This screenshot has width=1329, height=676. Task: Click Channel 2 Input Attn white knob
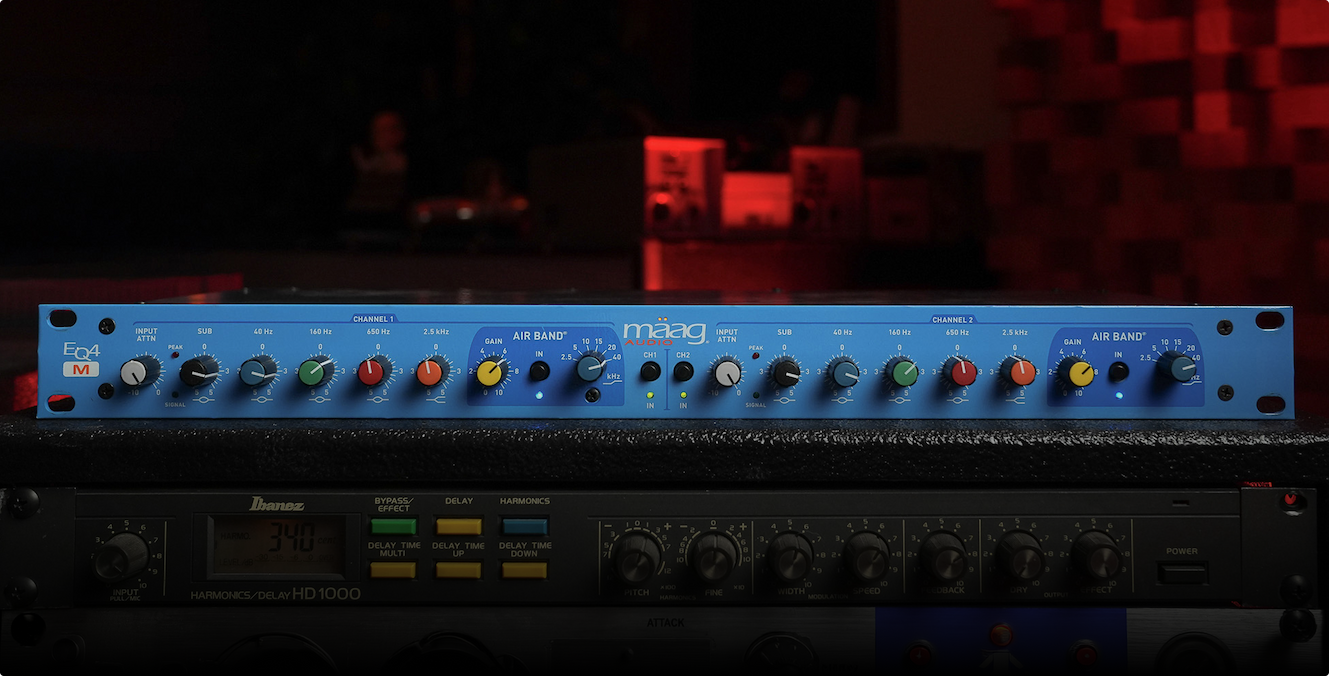pyautogui.click(x=728, y=372)
